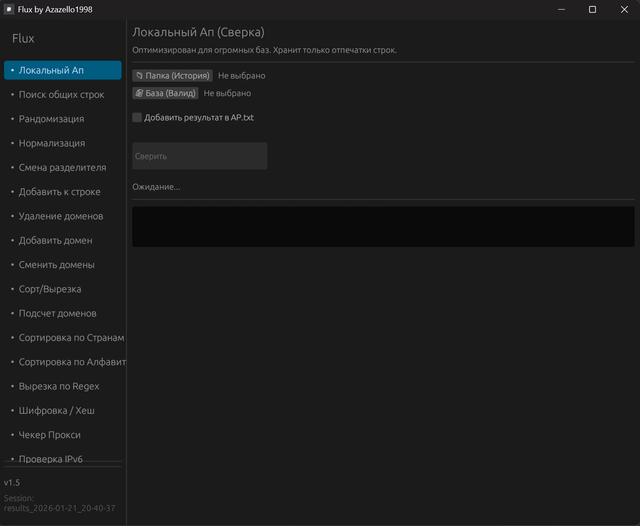This screenshot has width=640, height=526.
Task: Click the Локальный Ап (Сверка) heading
Action: (198, 32)
